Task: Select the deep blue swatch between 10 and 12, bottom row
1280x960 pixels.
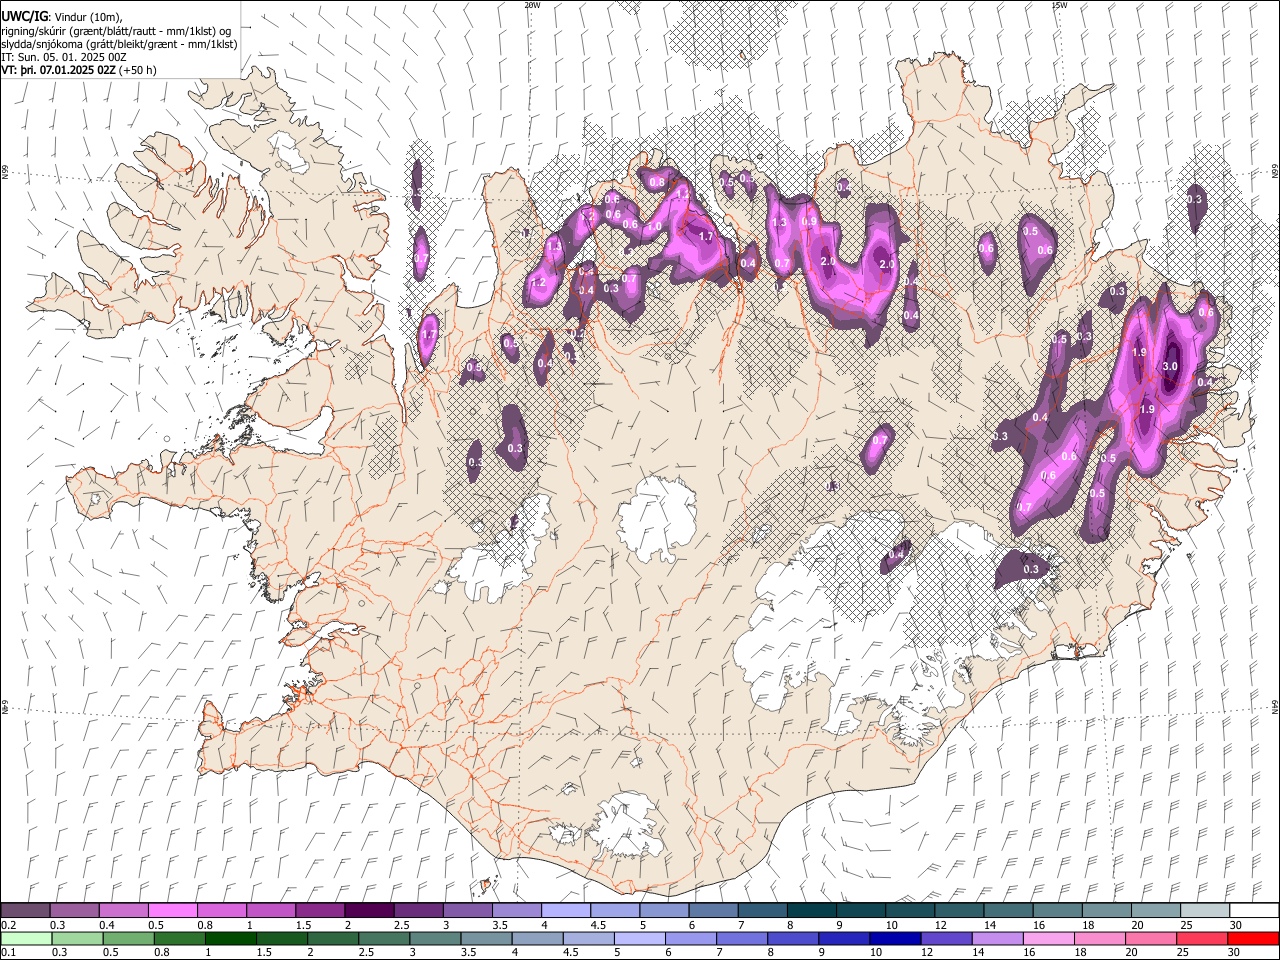Action: (894, 938)
